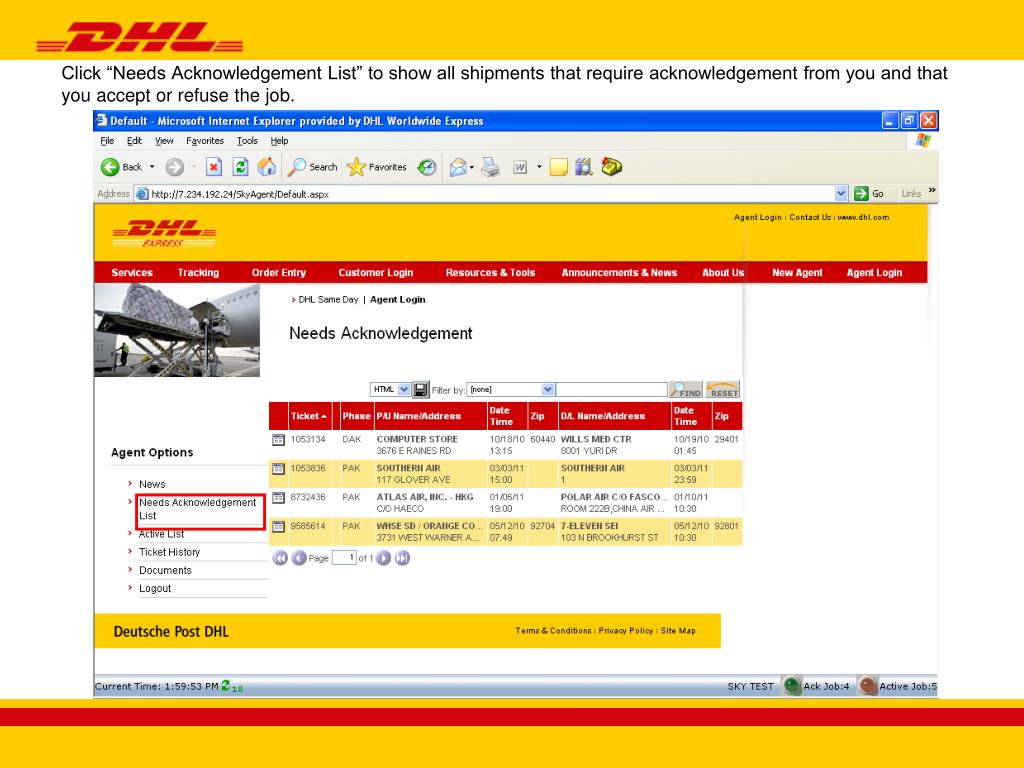Open the File menu
The width and height of the screenshot is (1024, 768).
(x=107, y=141)
